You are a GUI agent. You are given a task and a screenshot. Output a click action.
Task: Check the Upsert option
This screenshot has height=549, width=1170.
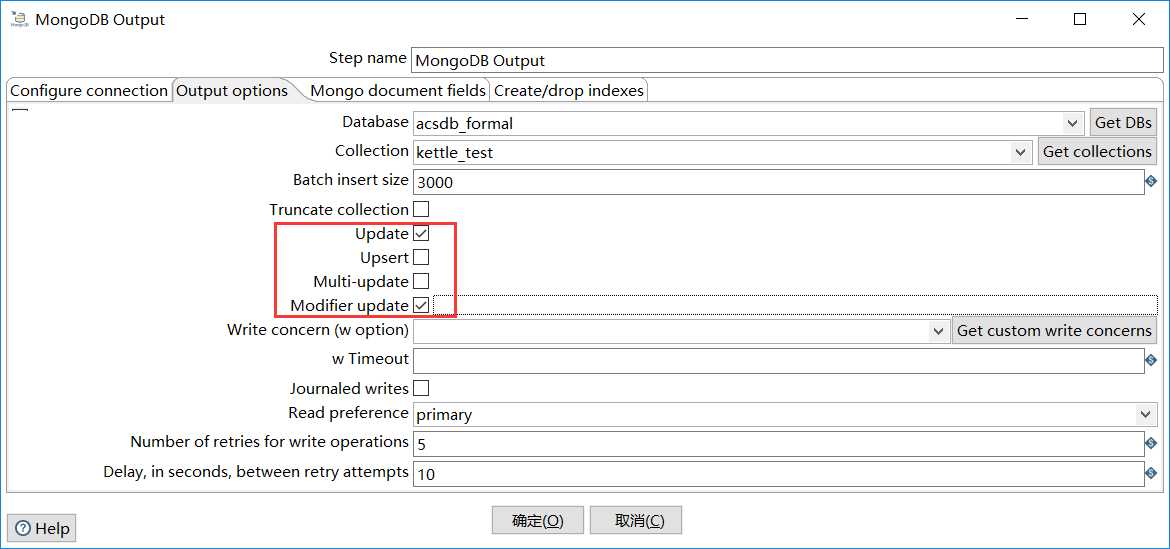(x=421, y=257)
